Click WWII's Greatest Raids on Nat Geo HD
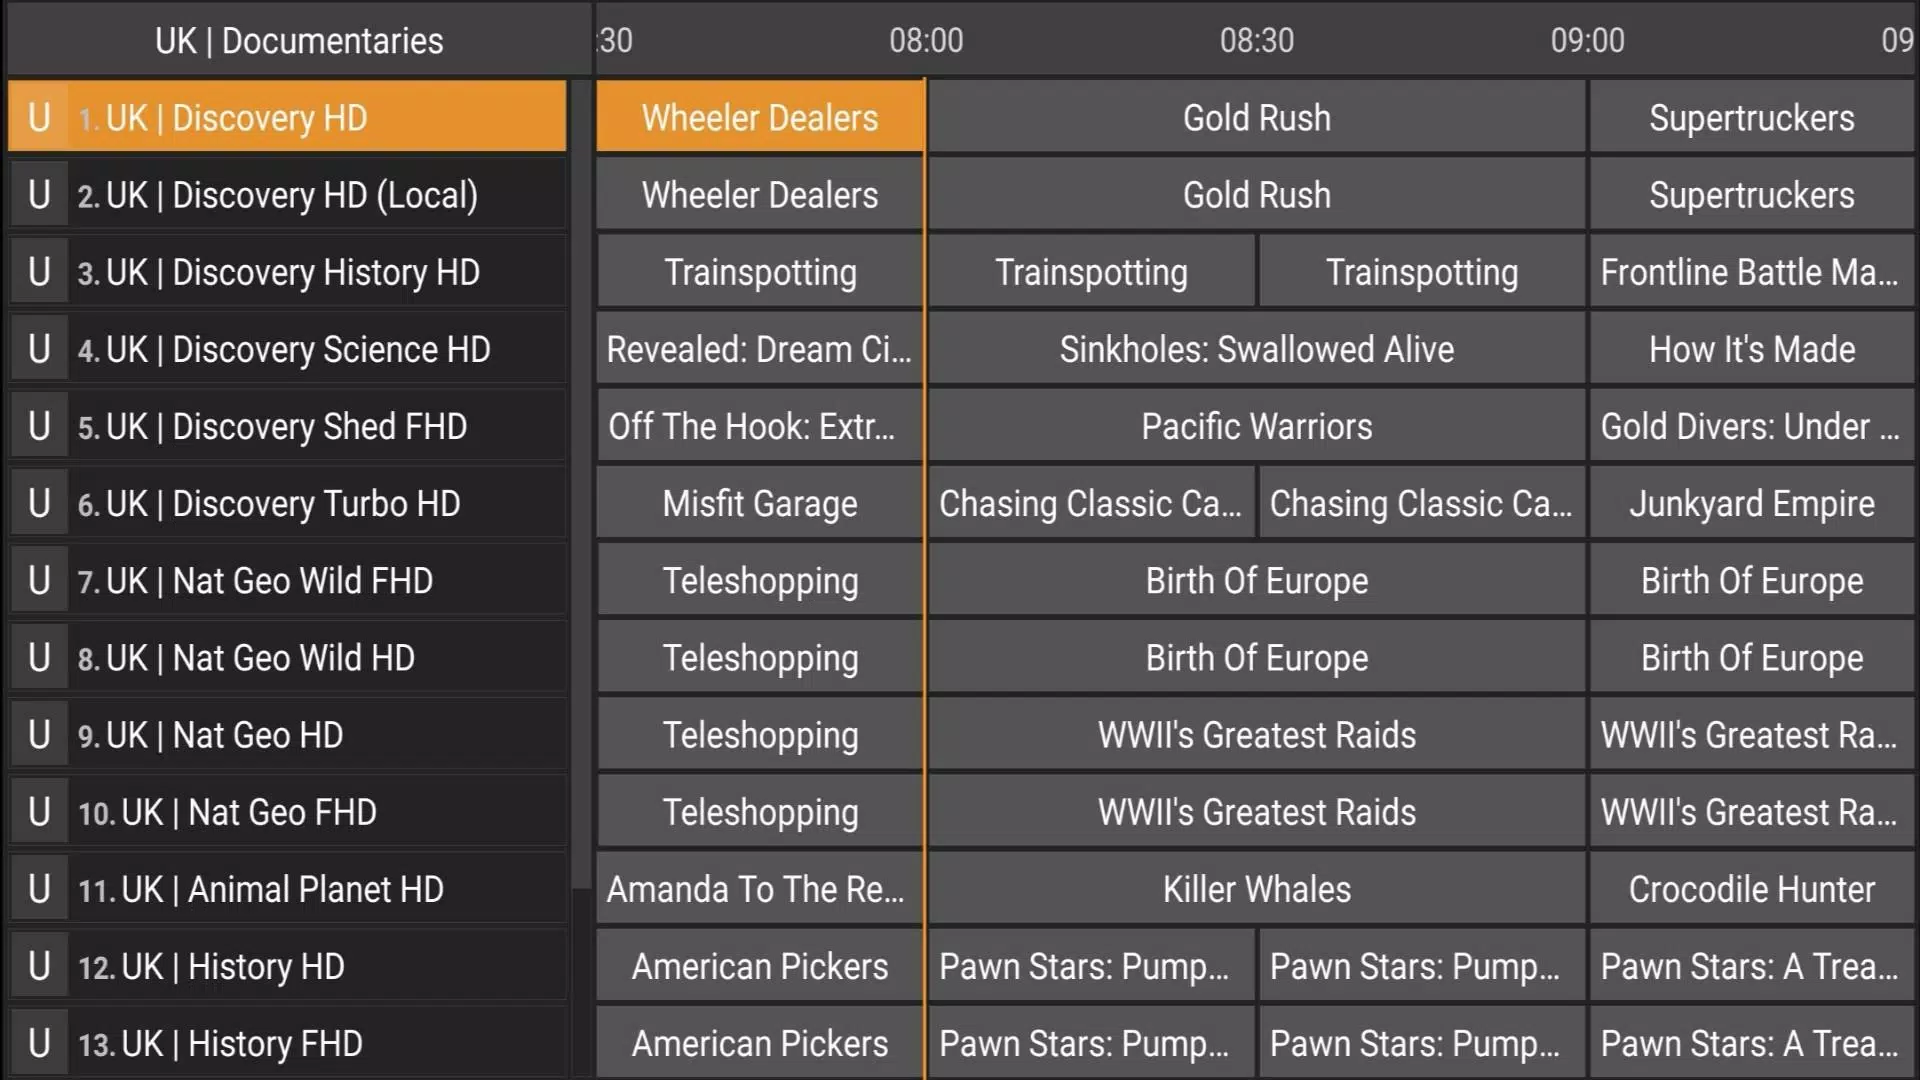Screen dimensions: 1920x1080 click(1257, 735)
